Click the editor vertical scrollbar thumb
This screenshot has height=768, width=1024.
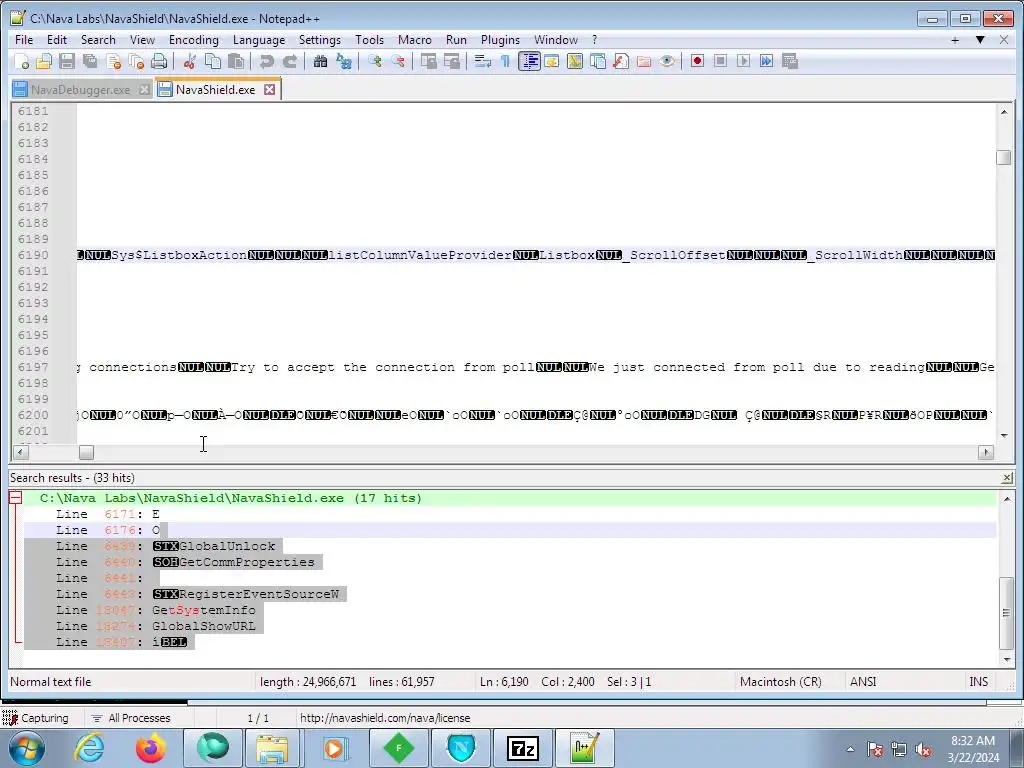pyautogui.click(x=1004, y=157)
